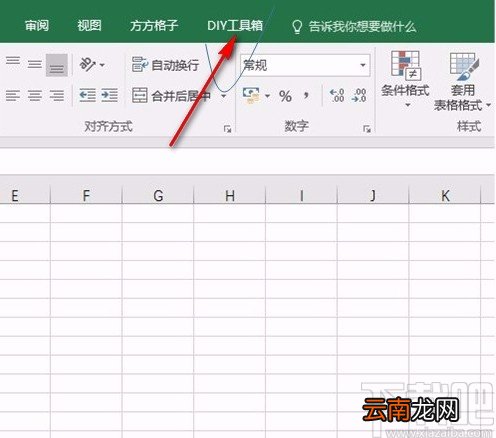Click the 告诉我你想要做什么 search box
Image resolution: width=496 pixels, height=438 pixels.
pyautogui.click(x=362, y=26)
